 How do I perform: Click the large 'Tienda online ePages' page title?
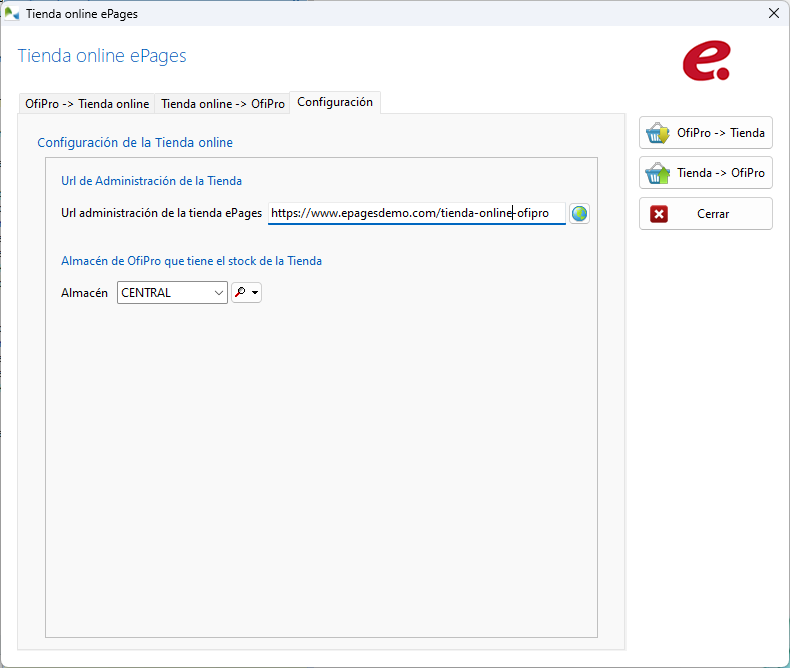102,56
